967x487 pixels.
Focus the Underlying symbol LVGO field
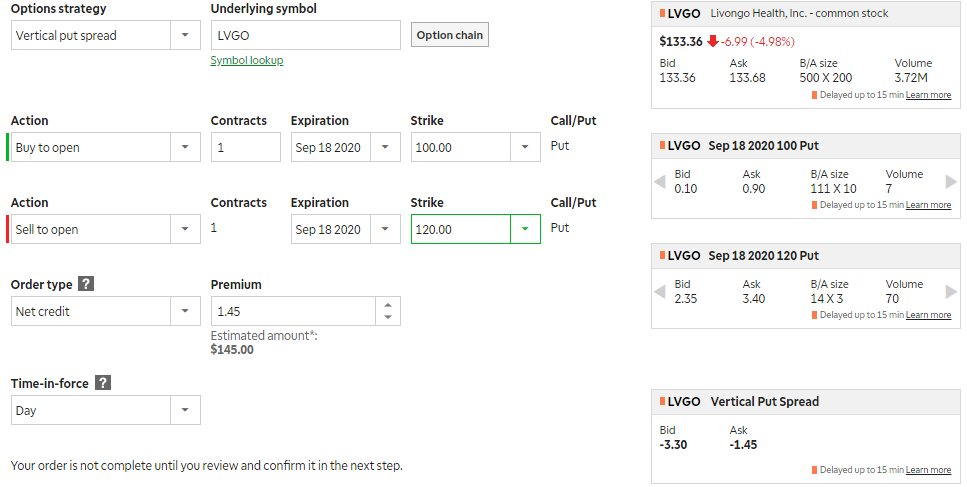point(305,35)
